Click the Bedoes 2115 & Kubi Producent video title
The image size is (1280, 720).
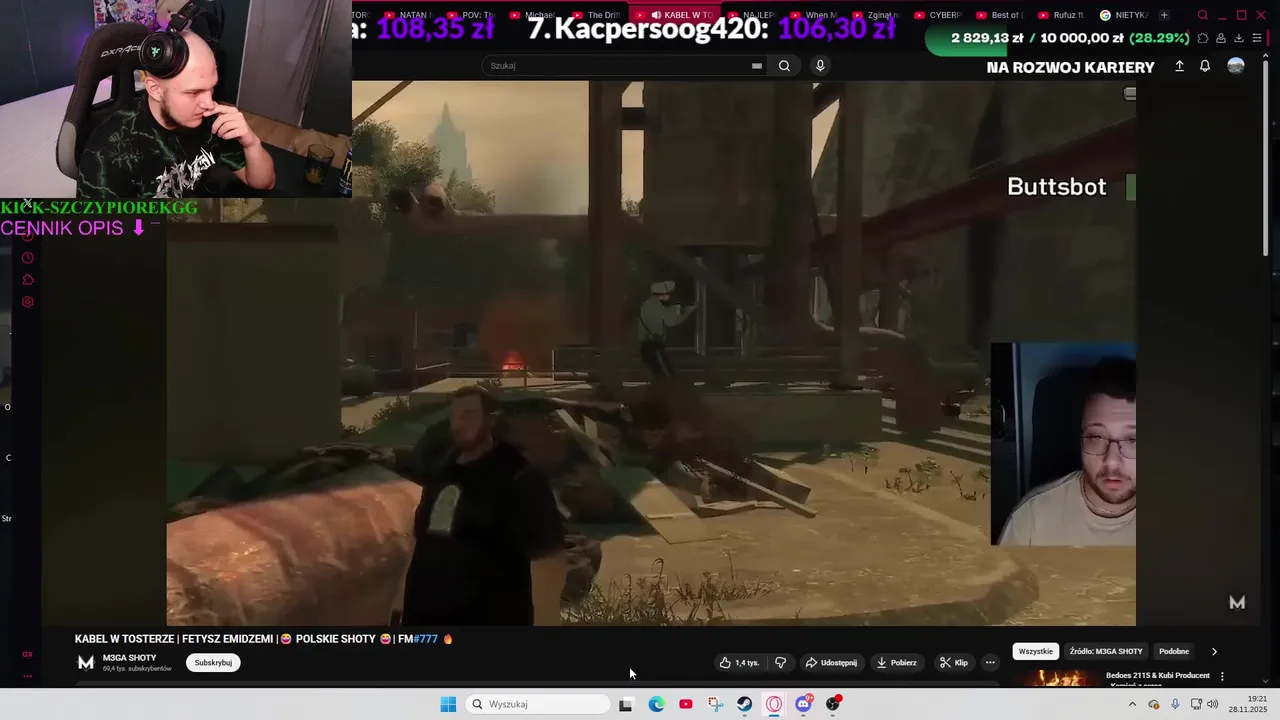point(1158,676)
